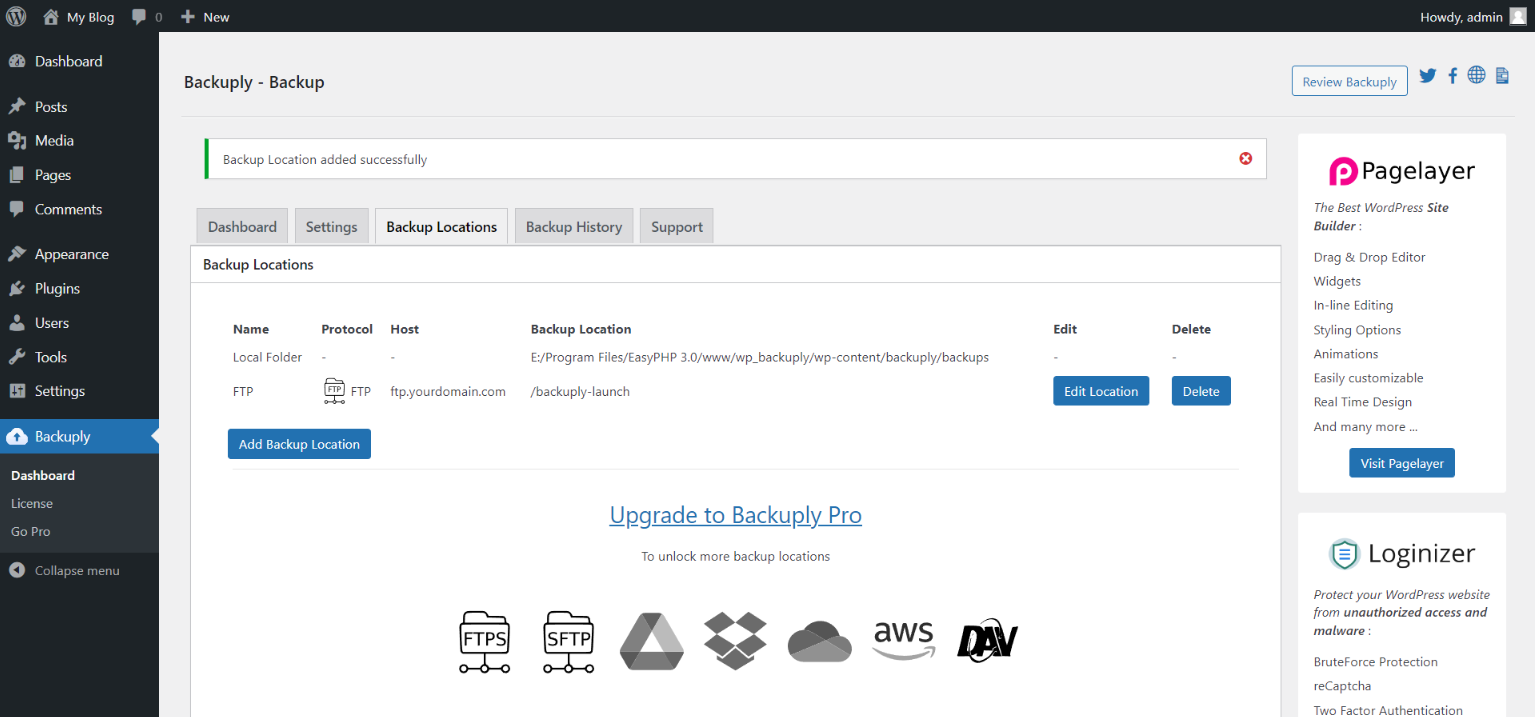Viewport: 1535px width, 717px height.
Task: Open the Settings tab of Backuply
Action: coord(331,226)
